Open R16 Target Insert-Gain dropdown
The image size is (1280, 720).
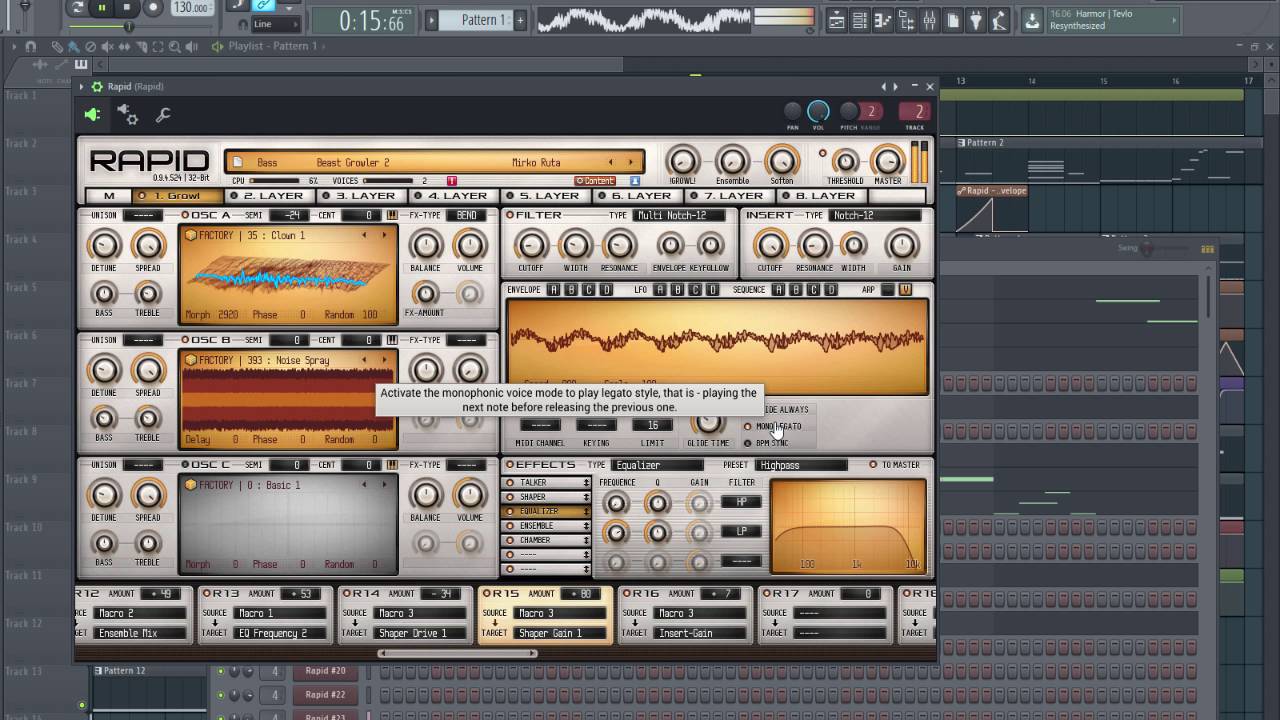coord(701,633)
